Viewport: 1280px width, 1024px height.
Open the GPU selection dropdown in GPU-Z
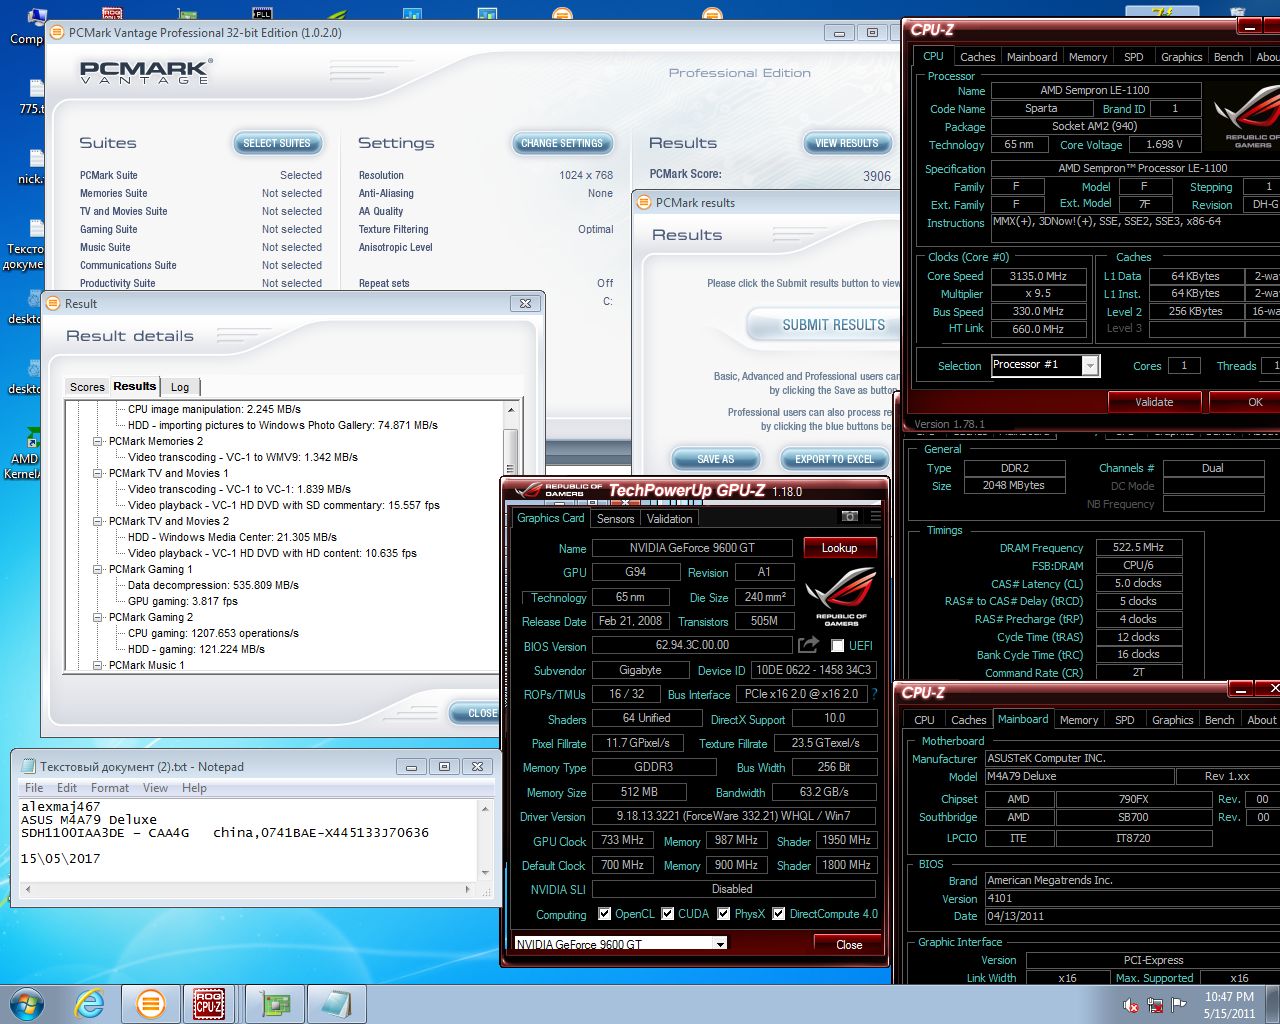(x=720, y=943)
